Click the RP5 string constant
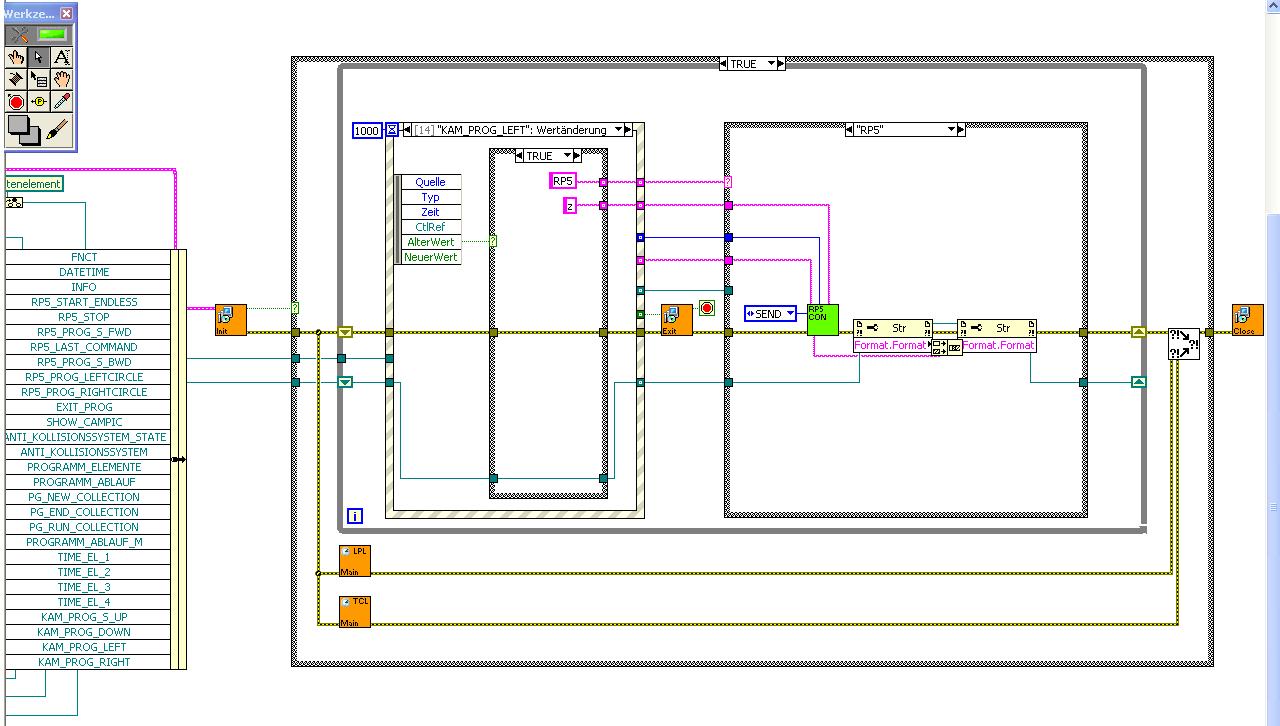The image size is (1280, 726). coord(563,181)
